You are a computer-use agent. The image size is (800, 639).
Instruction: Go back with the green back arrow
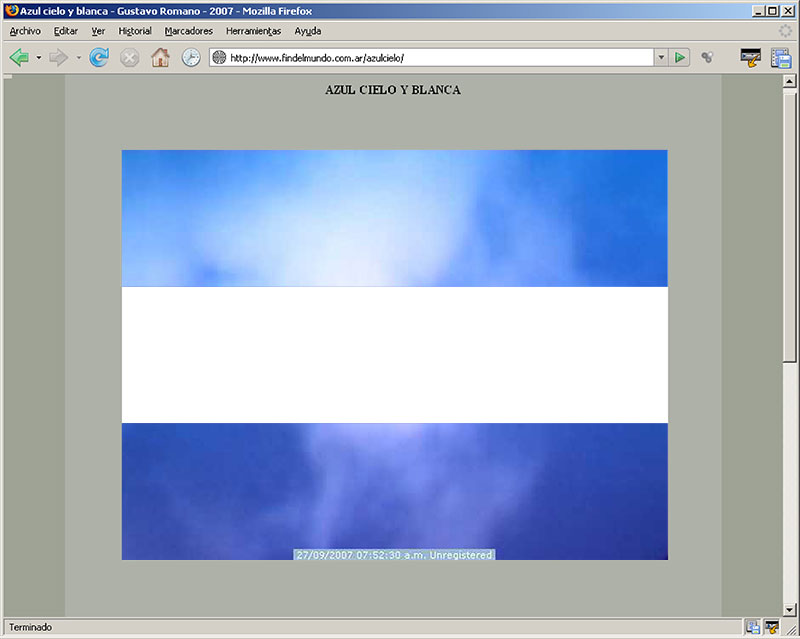(x=19, y=58)
